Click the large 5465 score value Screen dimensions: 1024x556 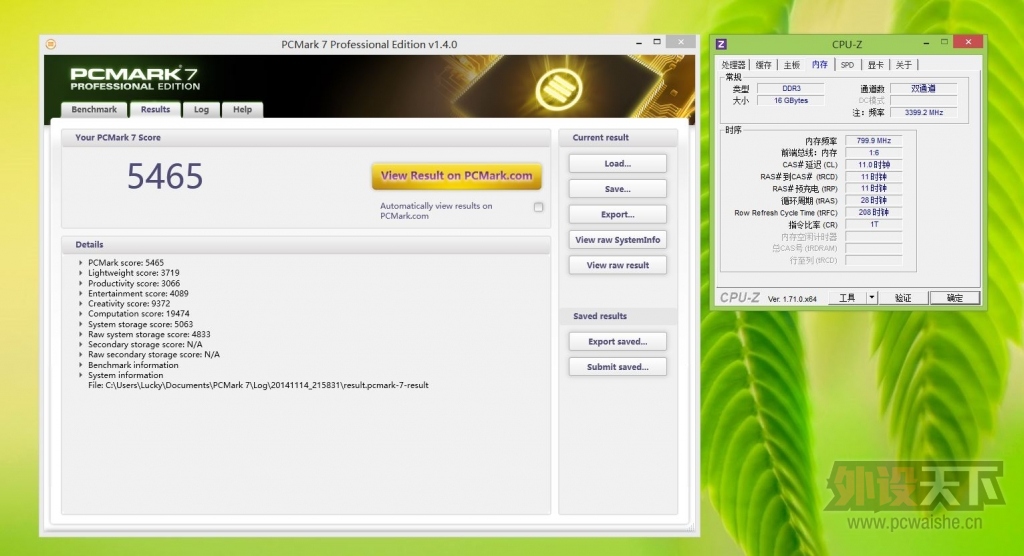coord(165,176)
